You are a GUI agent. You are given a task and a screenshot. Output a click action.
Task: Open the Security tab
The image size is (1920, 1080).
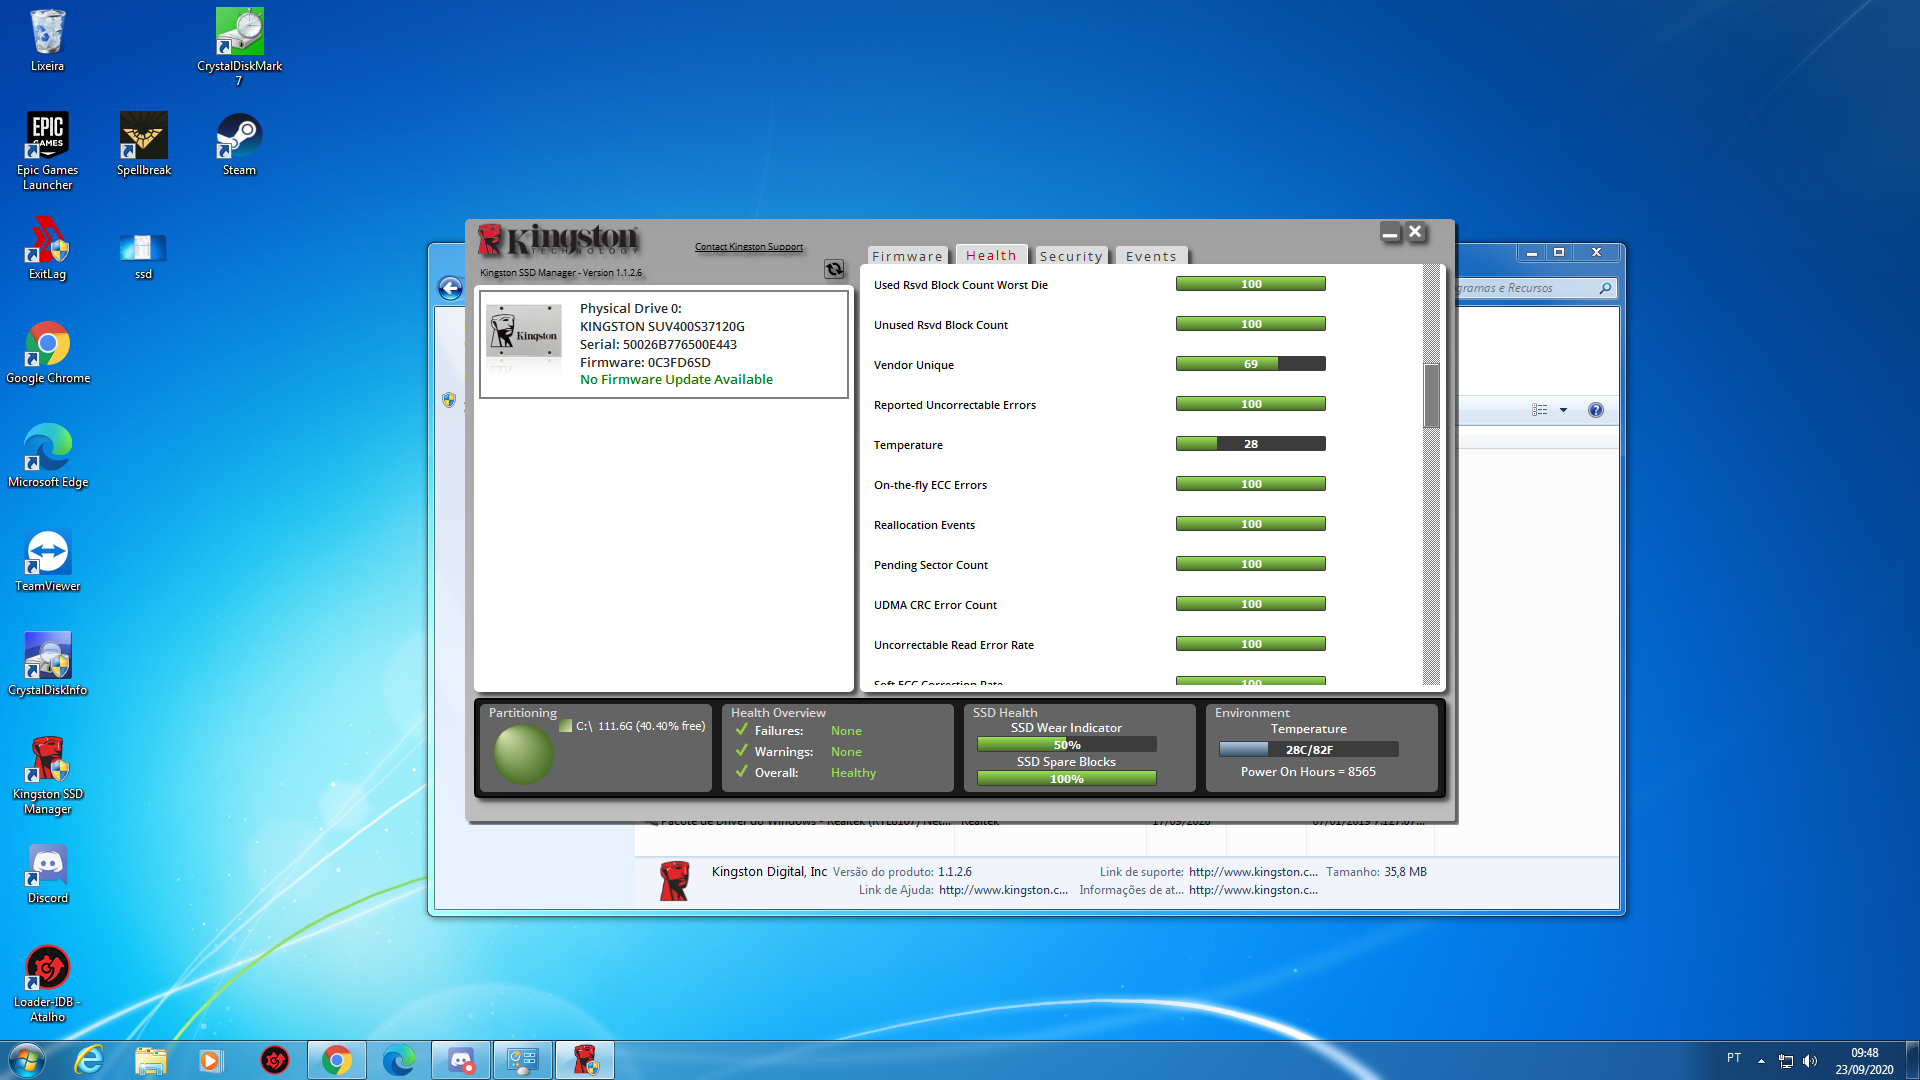coord(1071,256)
